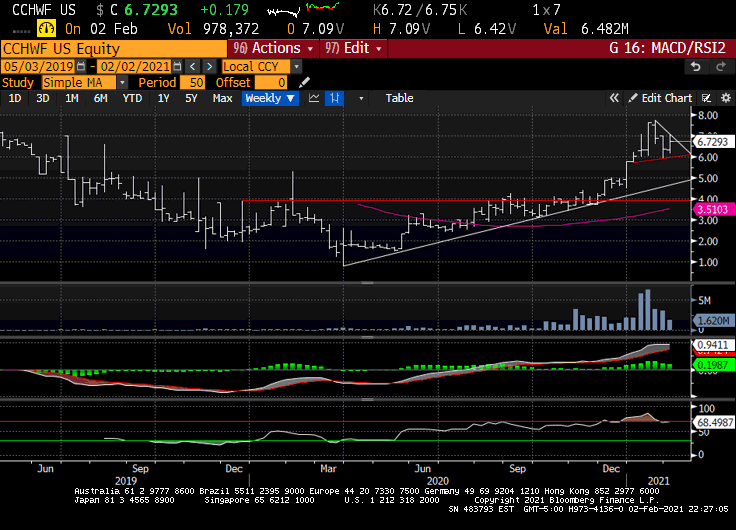Open the start date calendar picker
The width and height of the screenshot is (736, 530).
pos(81,66)
